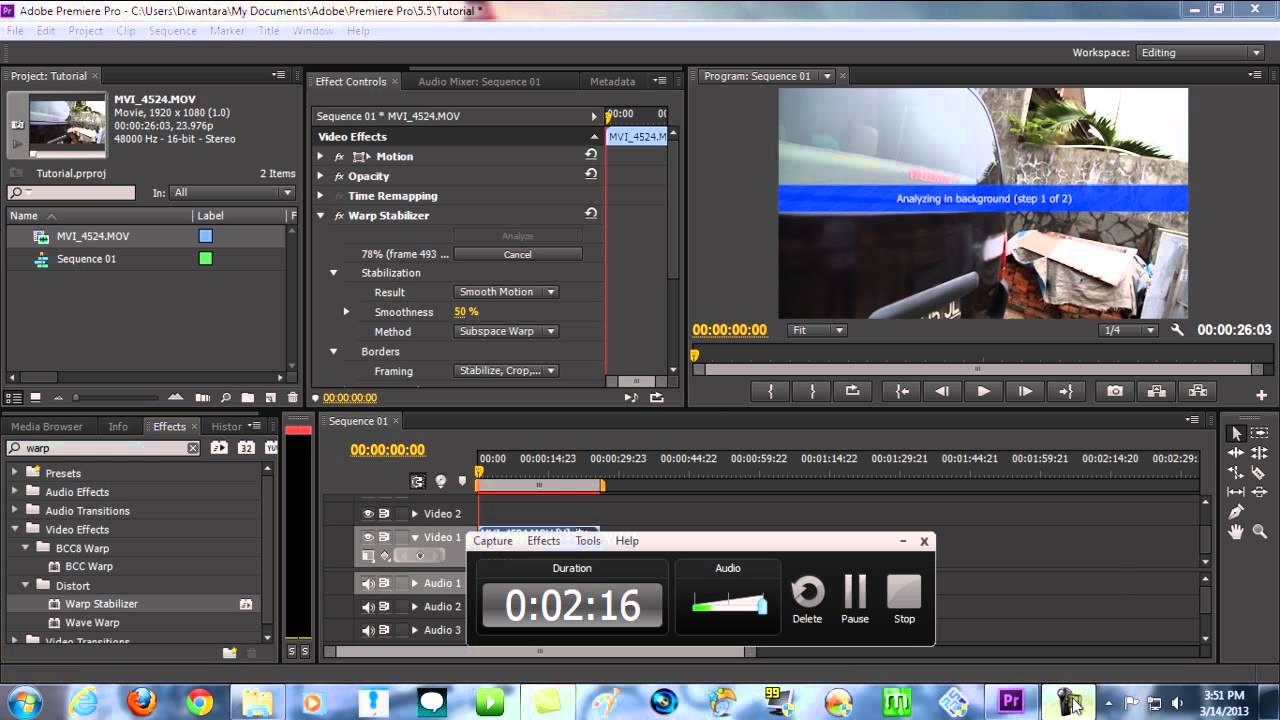Screen dimensions: 1280x720
Task: Click Go to Out point button
Action: coord(1066,392)
